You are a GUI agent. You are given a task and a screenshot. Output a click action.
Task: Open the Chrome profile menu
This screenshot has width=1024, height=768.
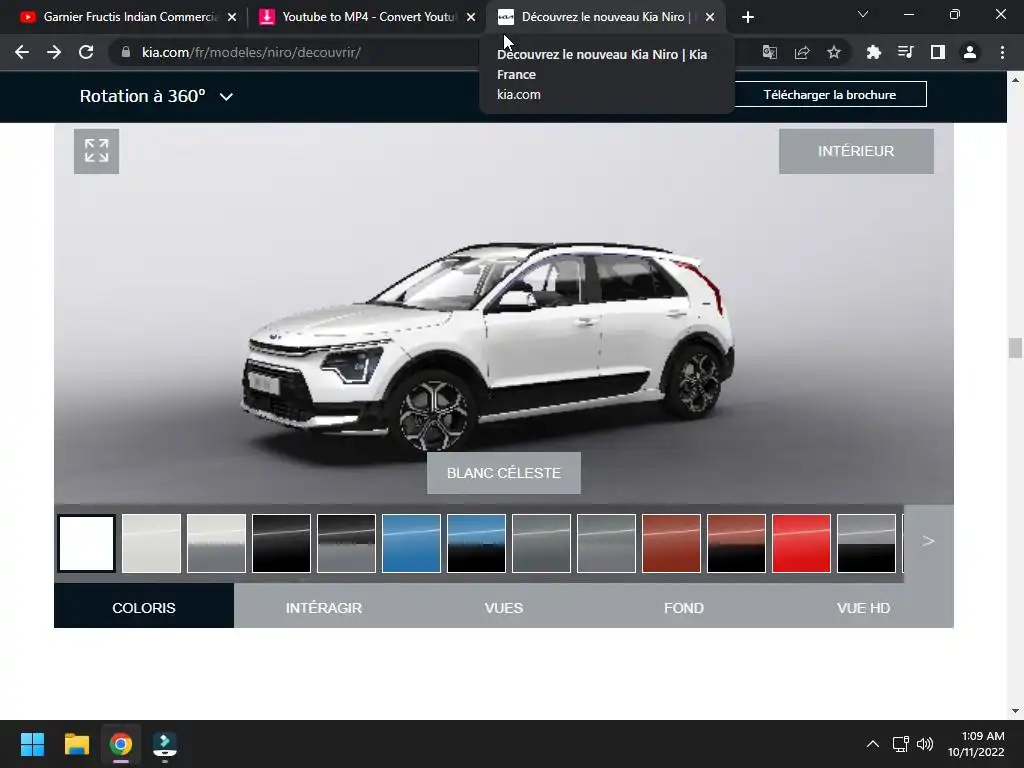(x=970, y=52)
